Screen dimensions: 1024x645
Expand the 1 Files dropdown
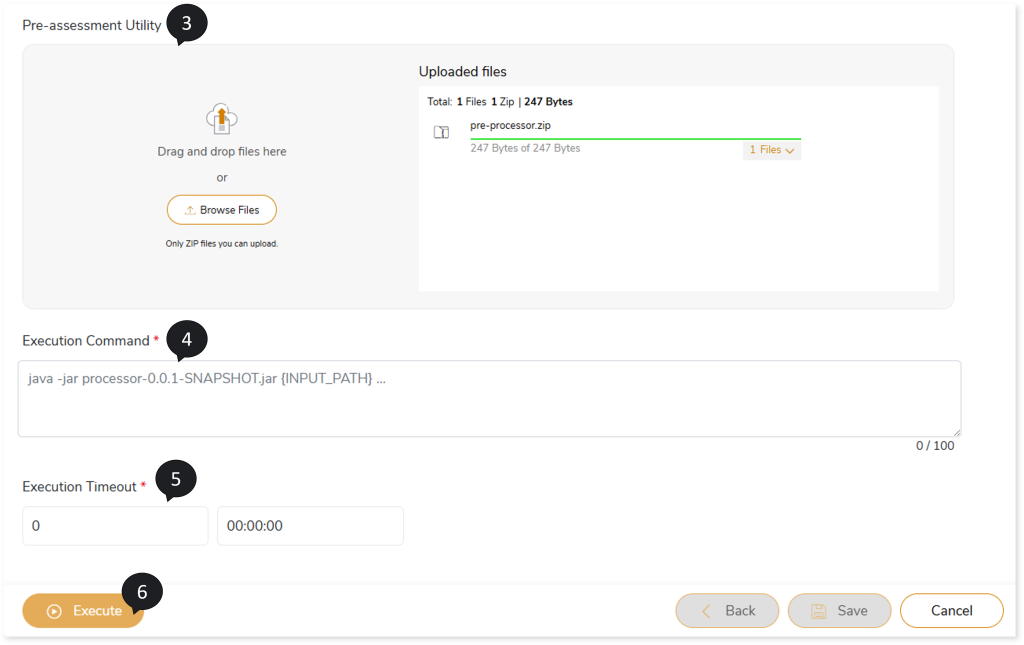pos(772,150)
